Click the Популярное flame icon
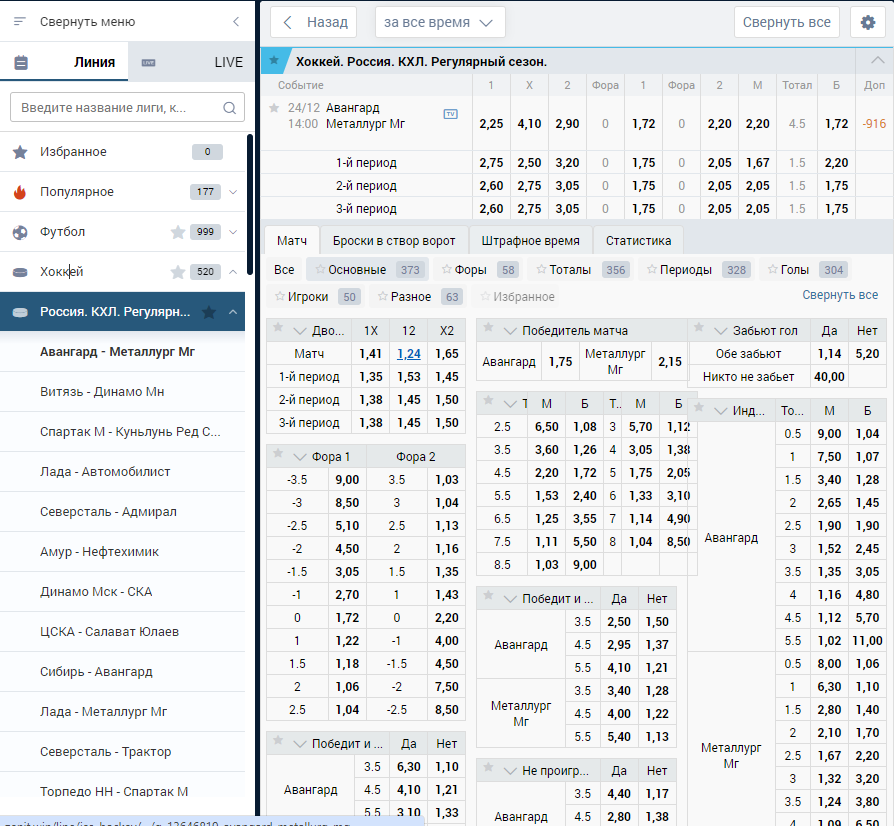The height and width of the screenshot is (826, 894). point(20,192)
